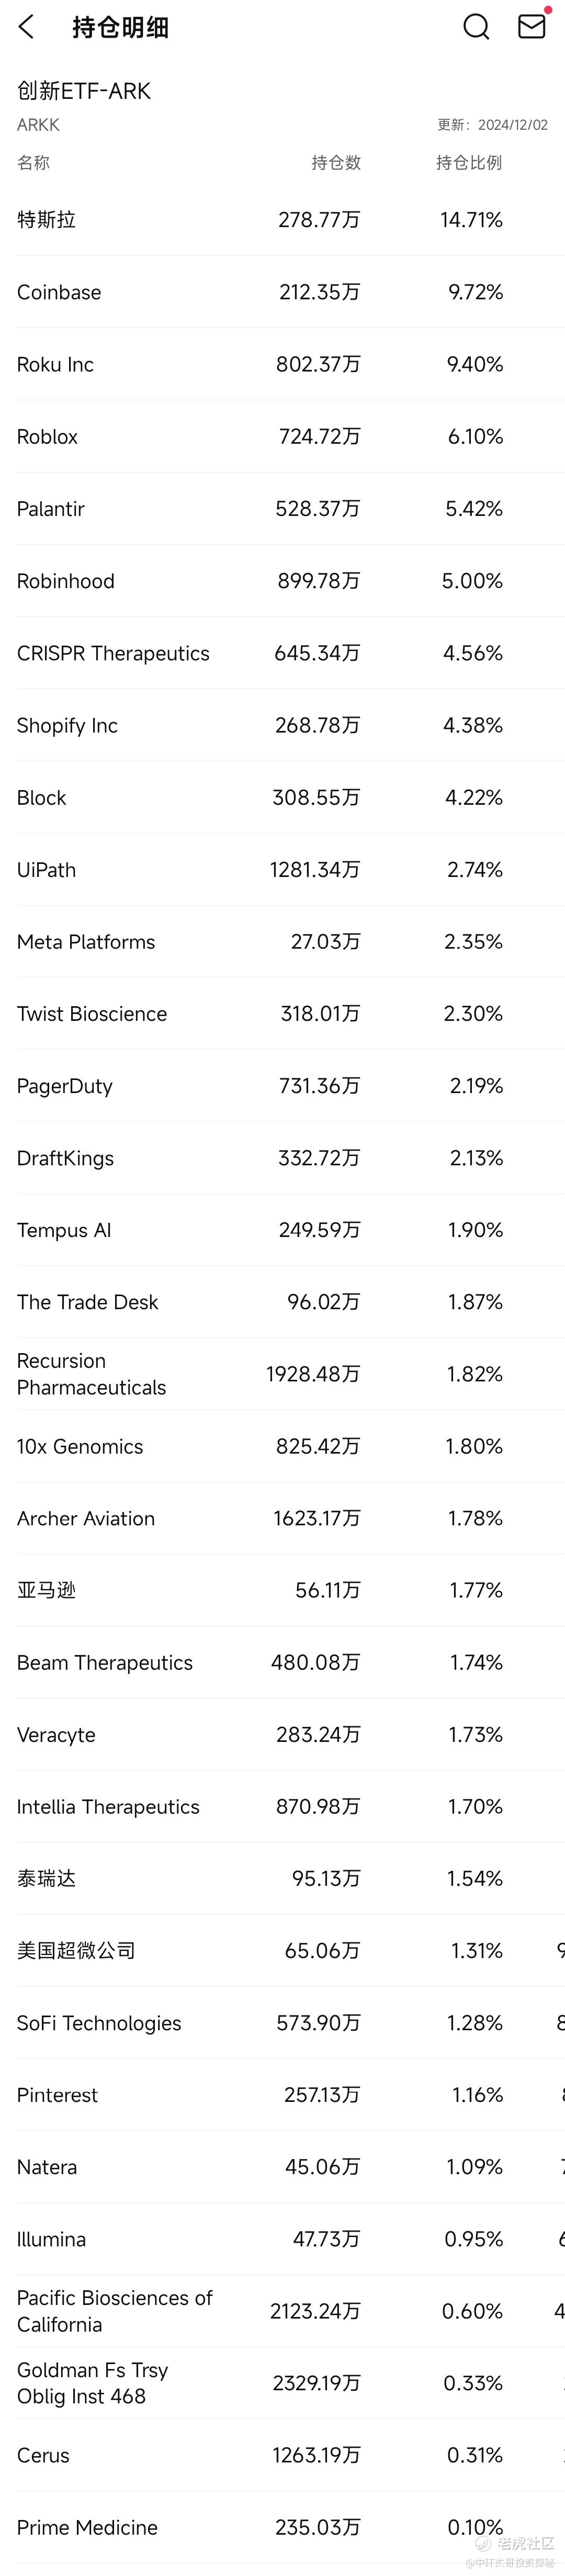
Task: Sort by the 持仓数 column header
Action: pyautogui.click(x=336, y=163)
